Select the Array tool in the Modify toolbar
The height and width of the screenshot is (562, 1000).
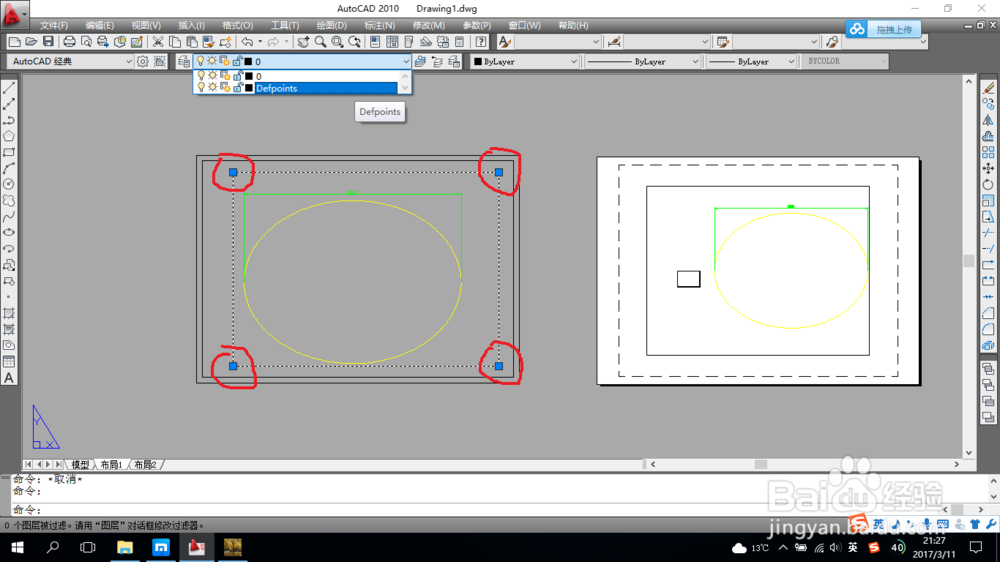click(988, 152)
